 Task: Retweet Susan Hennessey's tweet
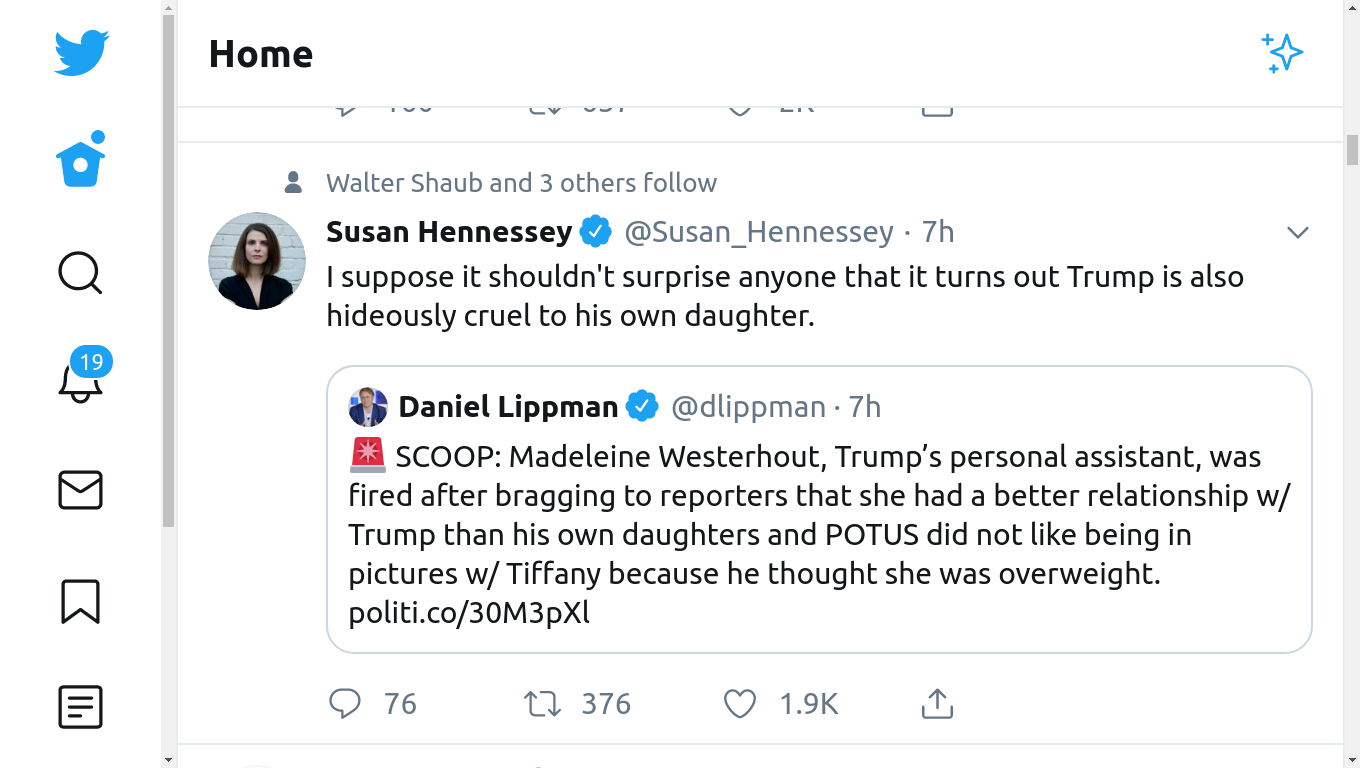click(543, 704)
